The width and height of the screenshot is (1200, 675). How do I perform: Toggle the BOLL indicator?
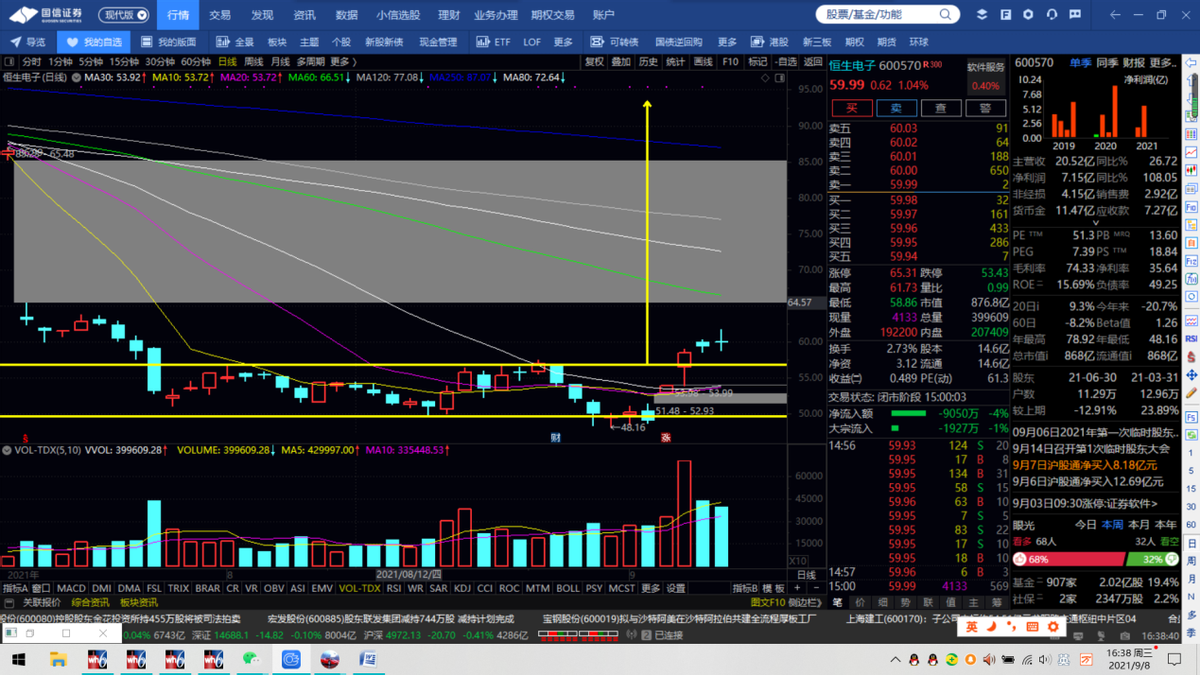567,589
